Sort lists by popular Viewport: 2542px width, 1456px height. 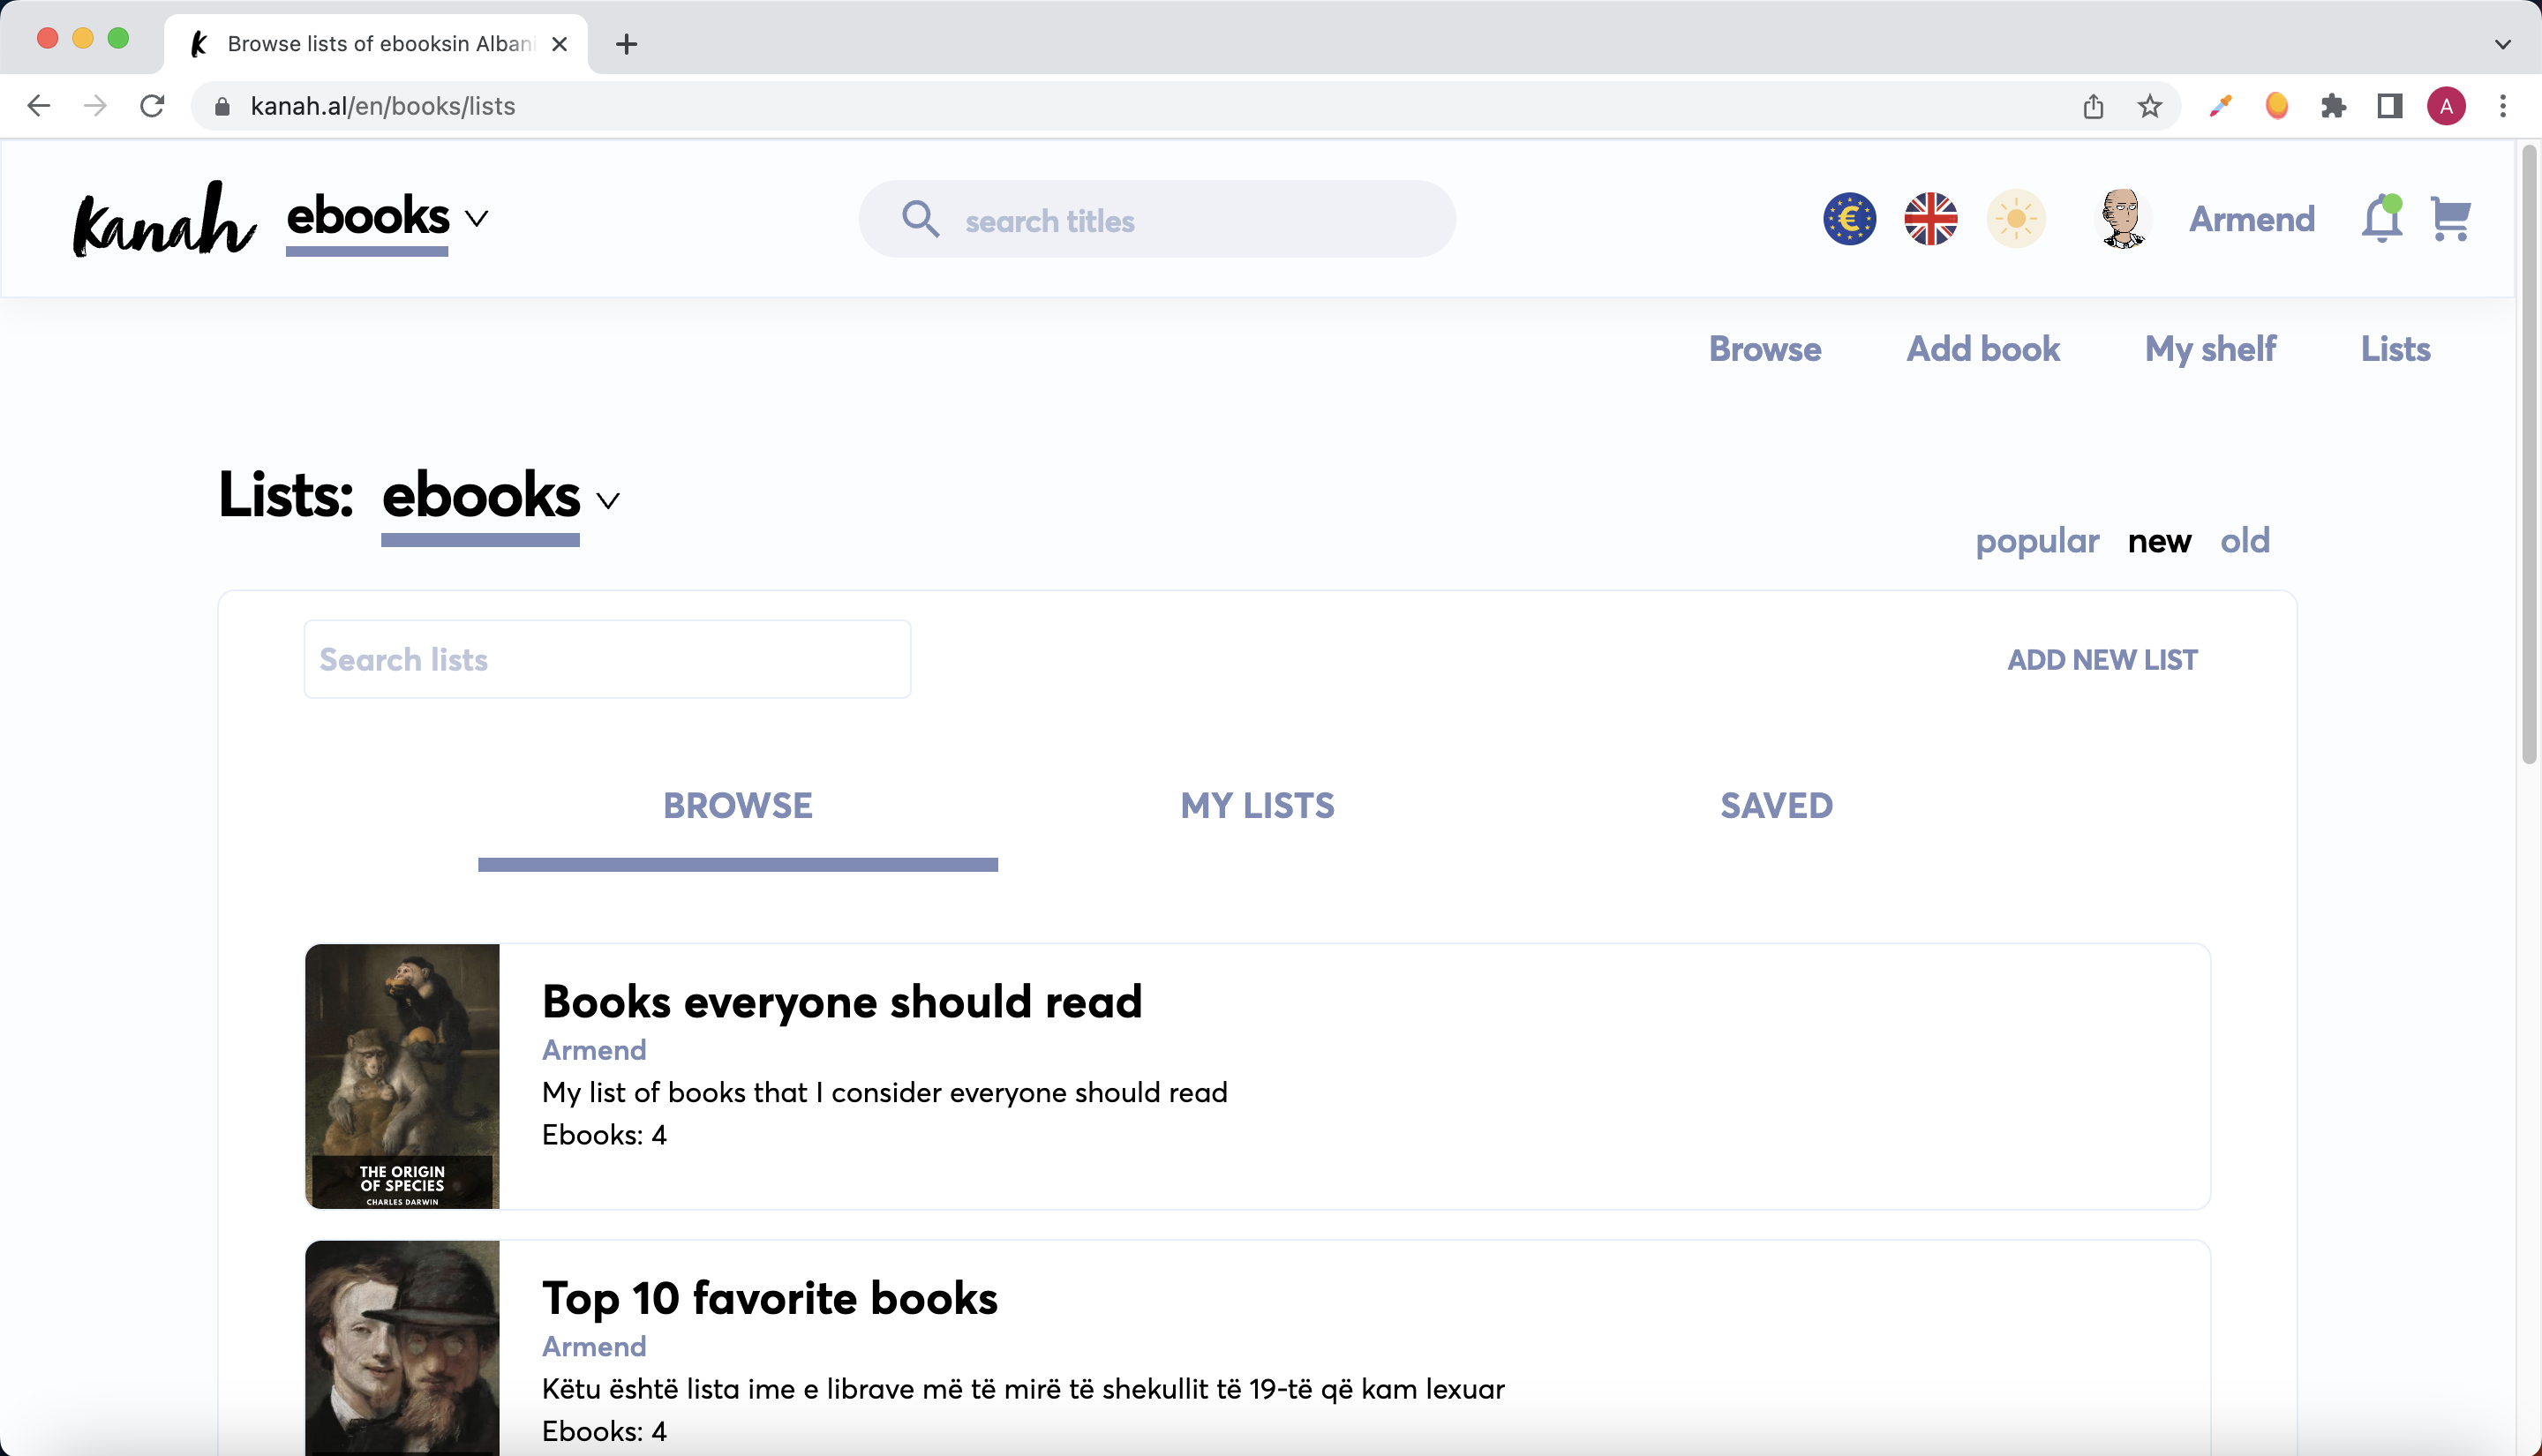coord(2036,541)
